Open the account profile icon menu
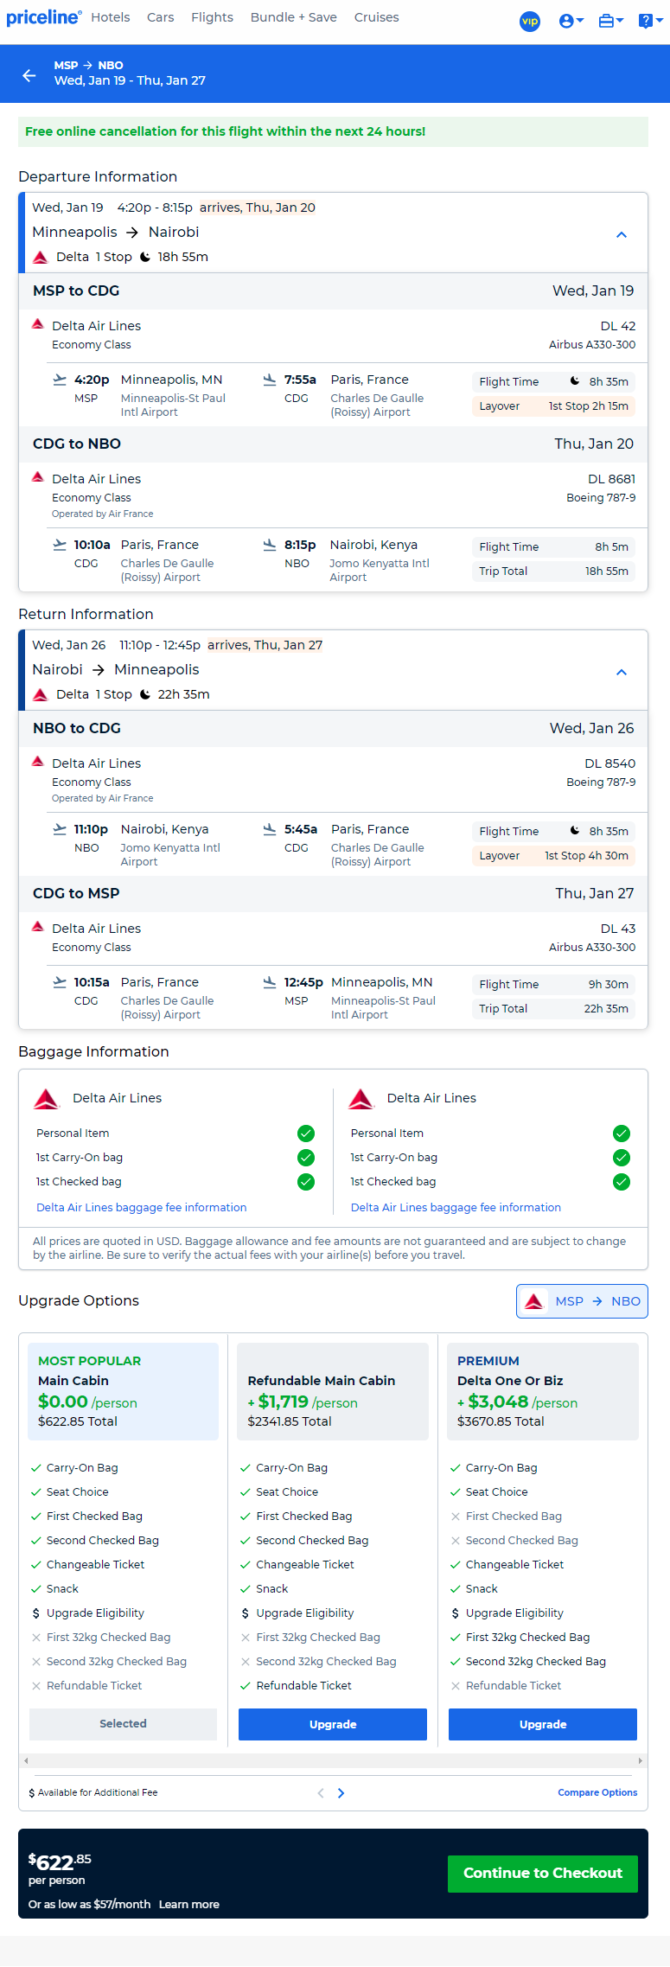This screenshot has height=1967, width=670. [x=571, y=21]
